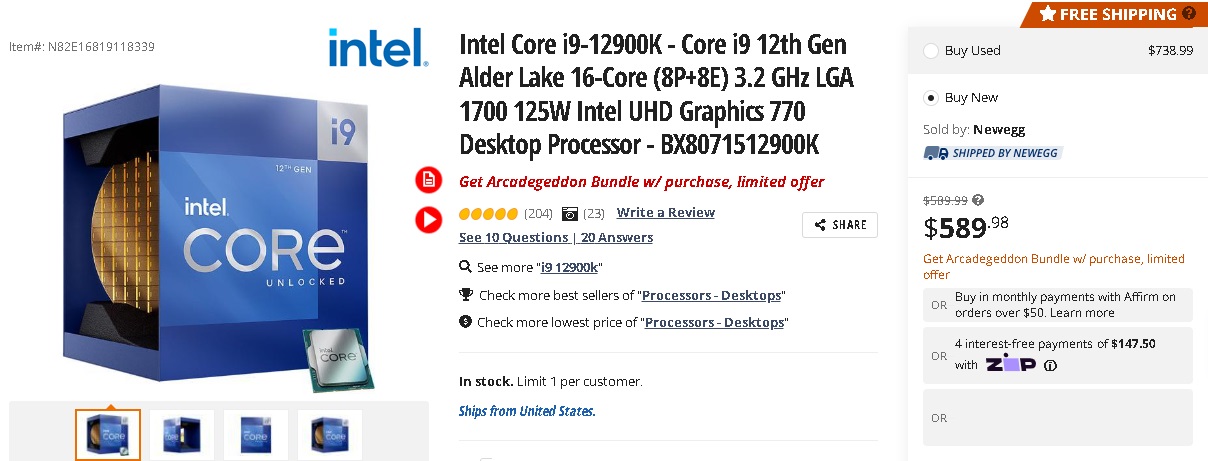Open customer photos via camera icon

tap(570, 213)
